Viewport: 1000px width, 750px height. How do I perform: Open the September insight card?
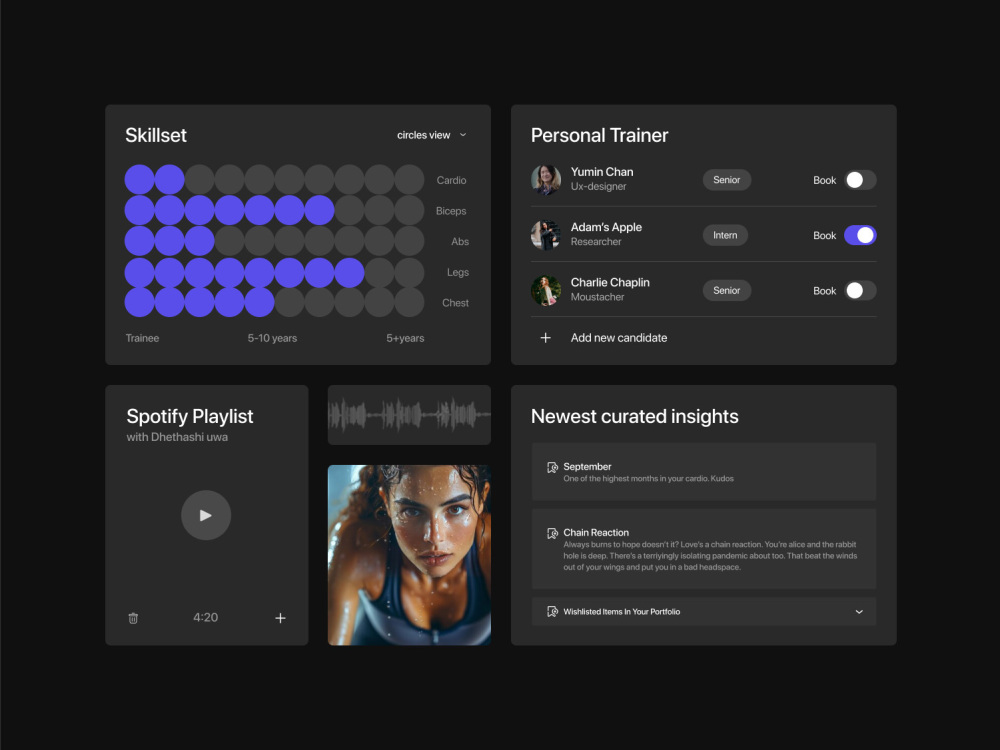pyautogui.click(x=703, y=472)
